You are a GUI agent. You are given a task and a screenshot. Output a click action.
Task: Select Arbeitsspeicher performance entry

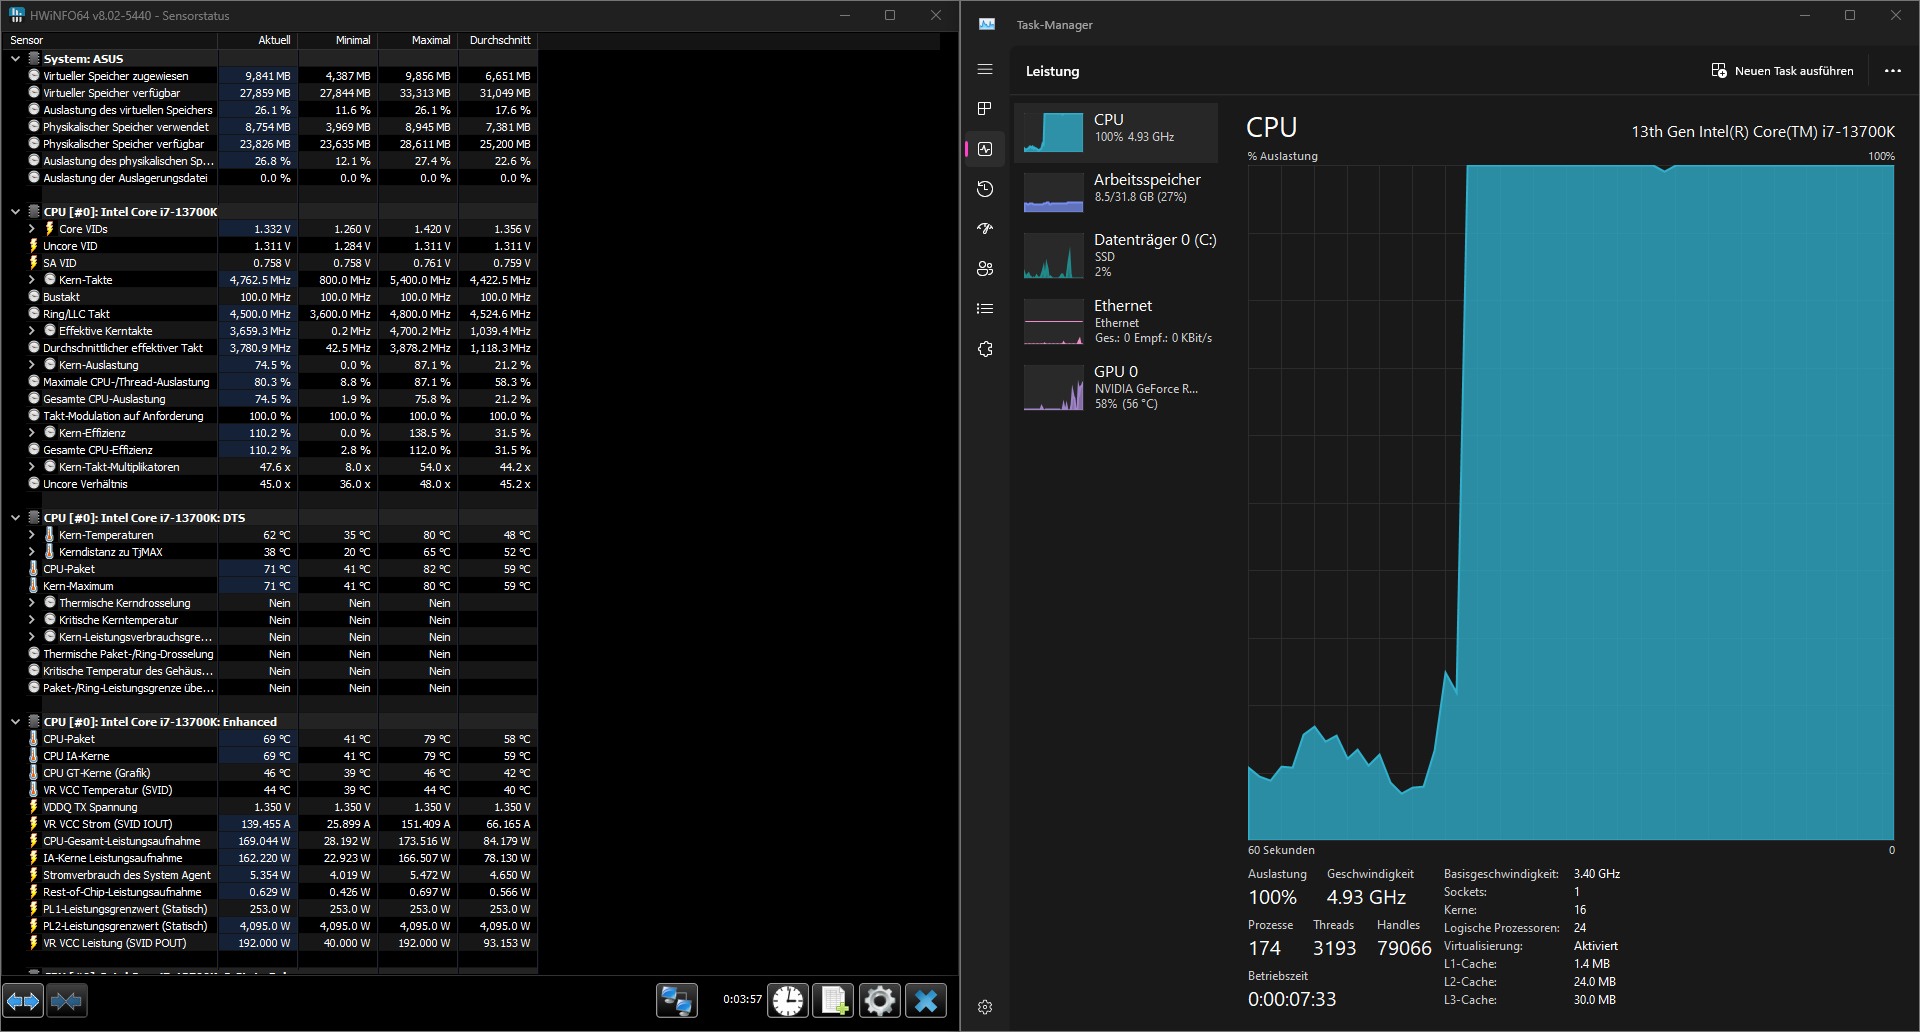coord(1116,192)
